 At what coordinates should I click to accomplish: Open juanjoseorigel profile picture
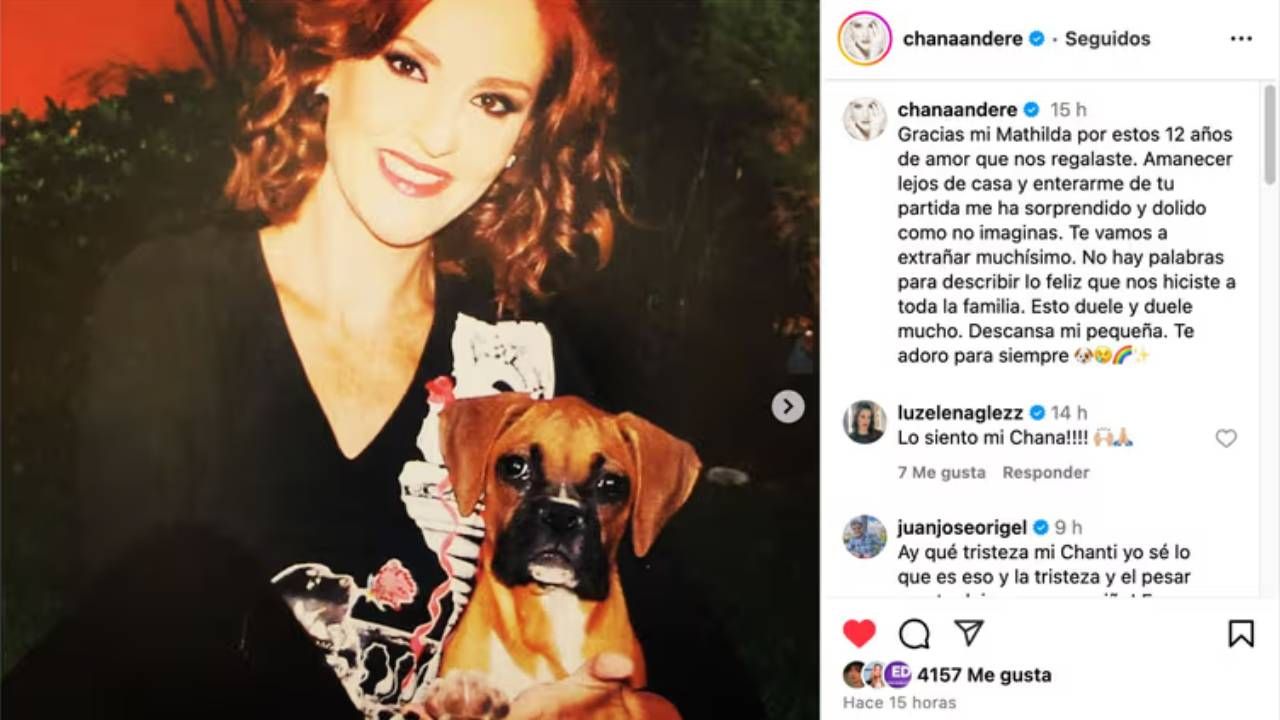pyautogui.click(x=864, y=536)
